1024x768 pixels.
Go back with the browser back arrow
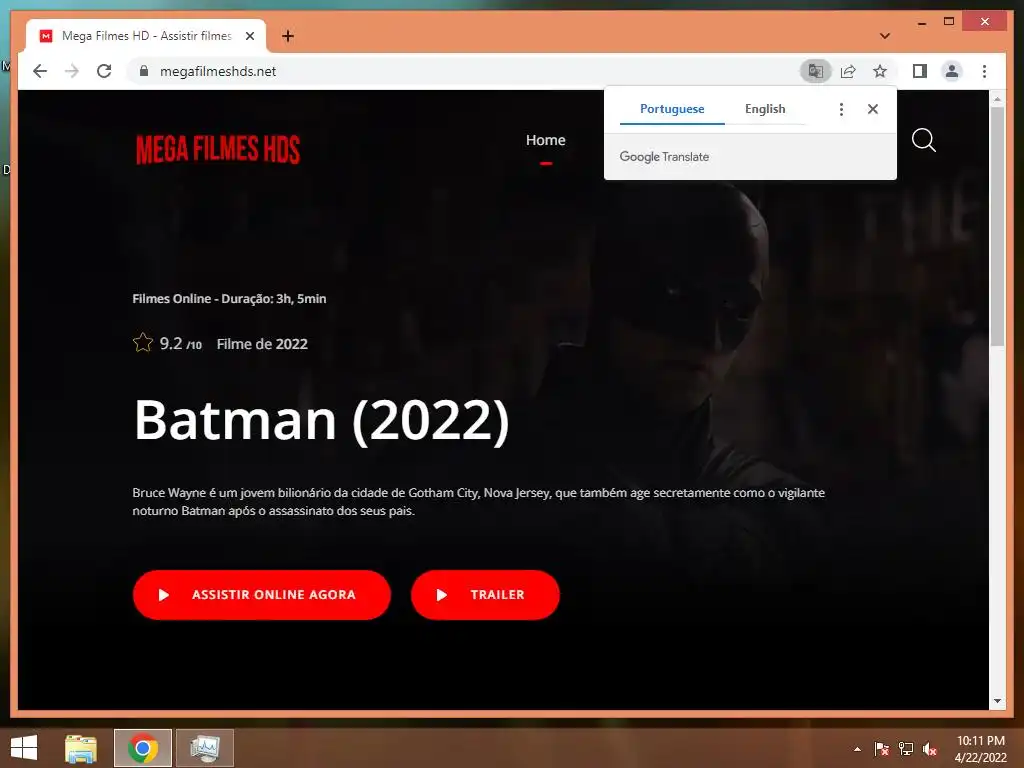coord(40,71)
